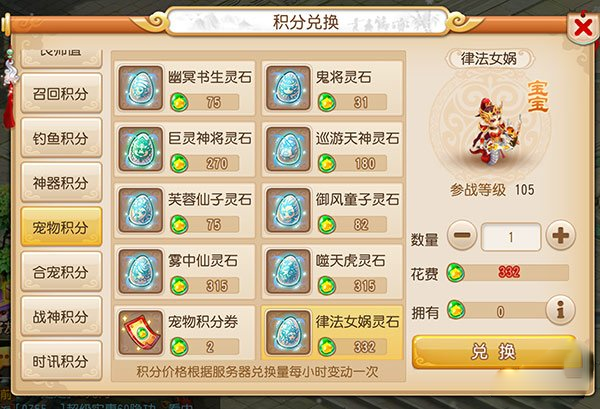Select the 宠物积分券 ticket icon

click(x=140, y=333)
